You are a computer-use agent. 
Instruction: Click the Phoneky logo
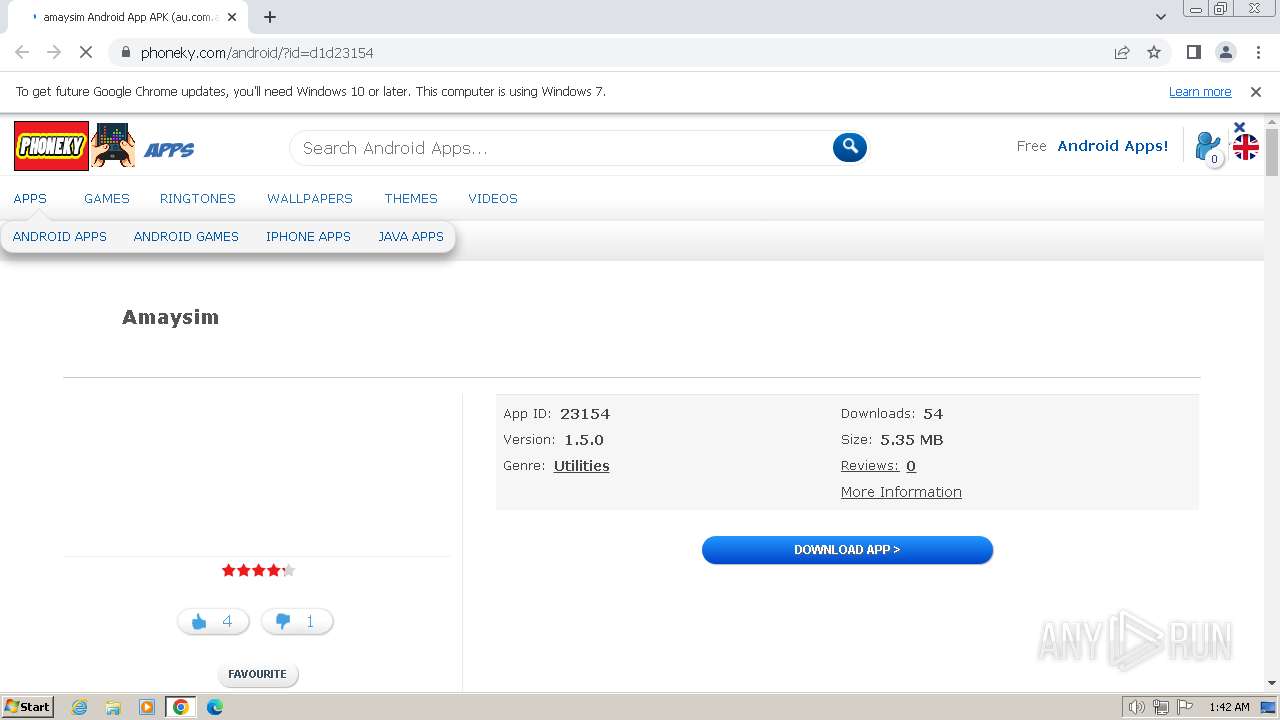click(51, 146)
